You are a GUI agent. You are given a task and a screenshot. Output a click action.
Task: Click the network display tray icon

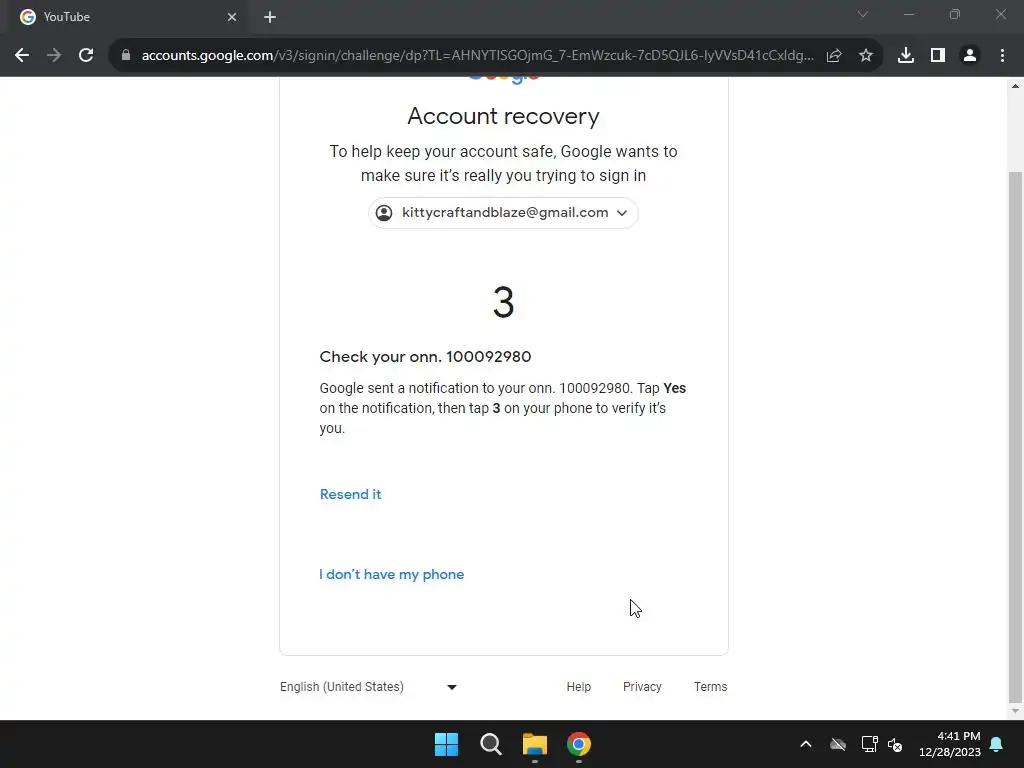click(869, 744)
